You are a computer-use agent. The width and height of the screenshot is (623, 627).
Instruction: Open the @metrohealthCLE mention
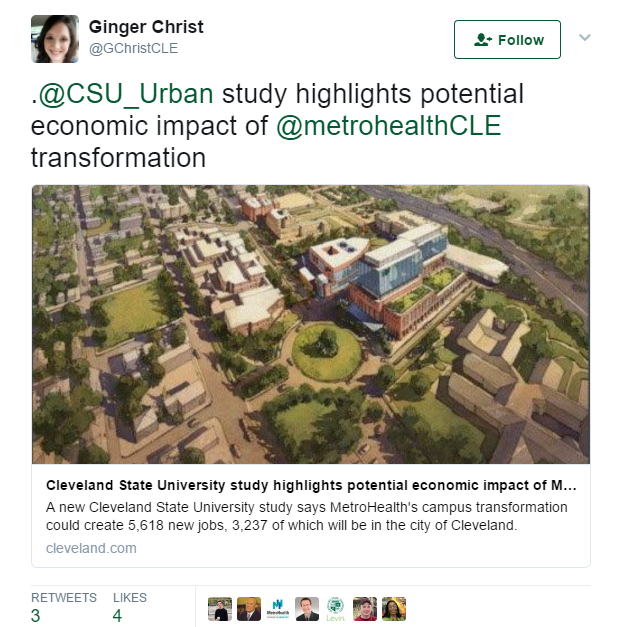click(x=388, y=127)
